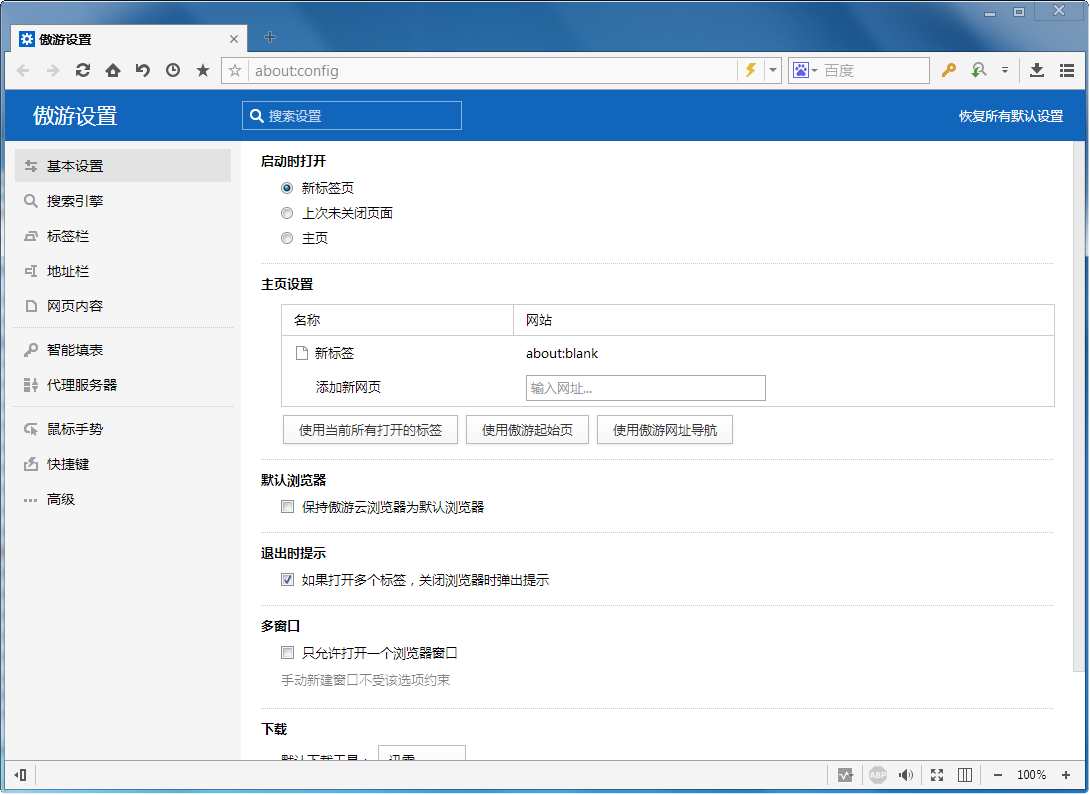Open the 代理服务器 settings section
This screenshot has height=795, width=1090.
(85, 384)
